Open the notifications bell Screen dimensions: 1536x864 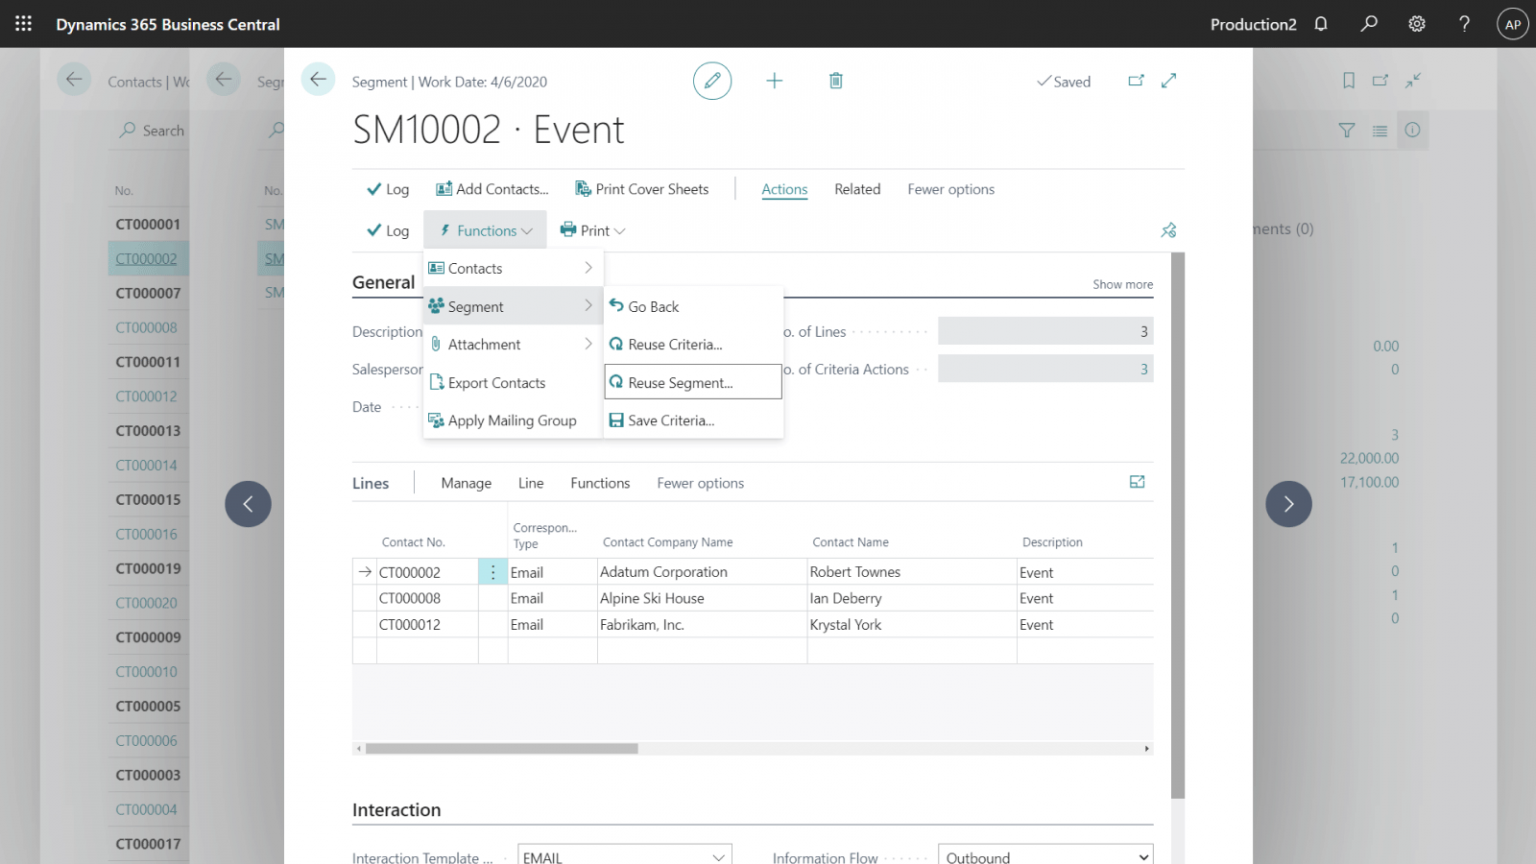coord(1320,23)
